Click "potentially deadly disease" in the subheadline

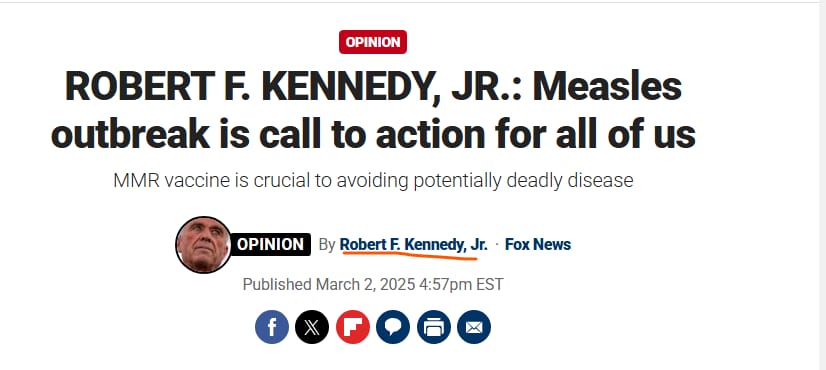523,181
